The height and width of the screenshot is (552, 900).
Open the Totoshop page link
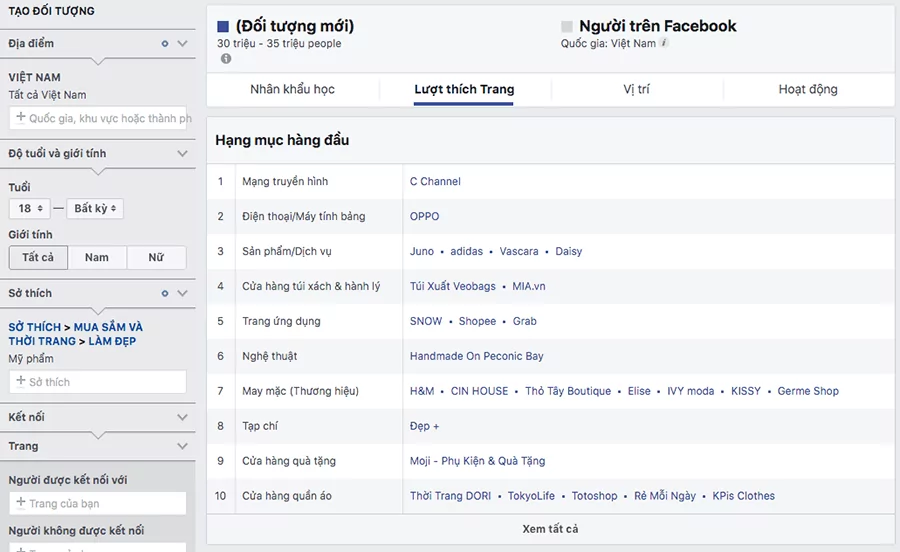594,496
